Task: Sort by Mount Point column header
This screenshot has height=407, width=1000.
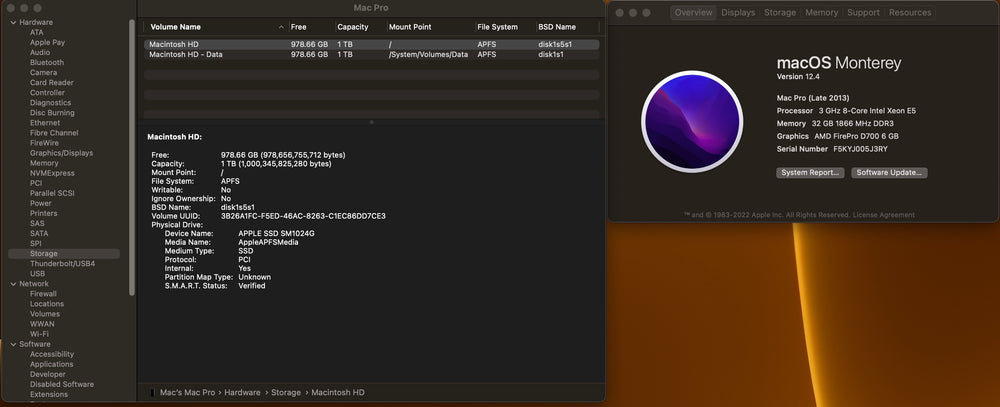Action: [x=410, y=27]
